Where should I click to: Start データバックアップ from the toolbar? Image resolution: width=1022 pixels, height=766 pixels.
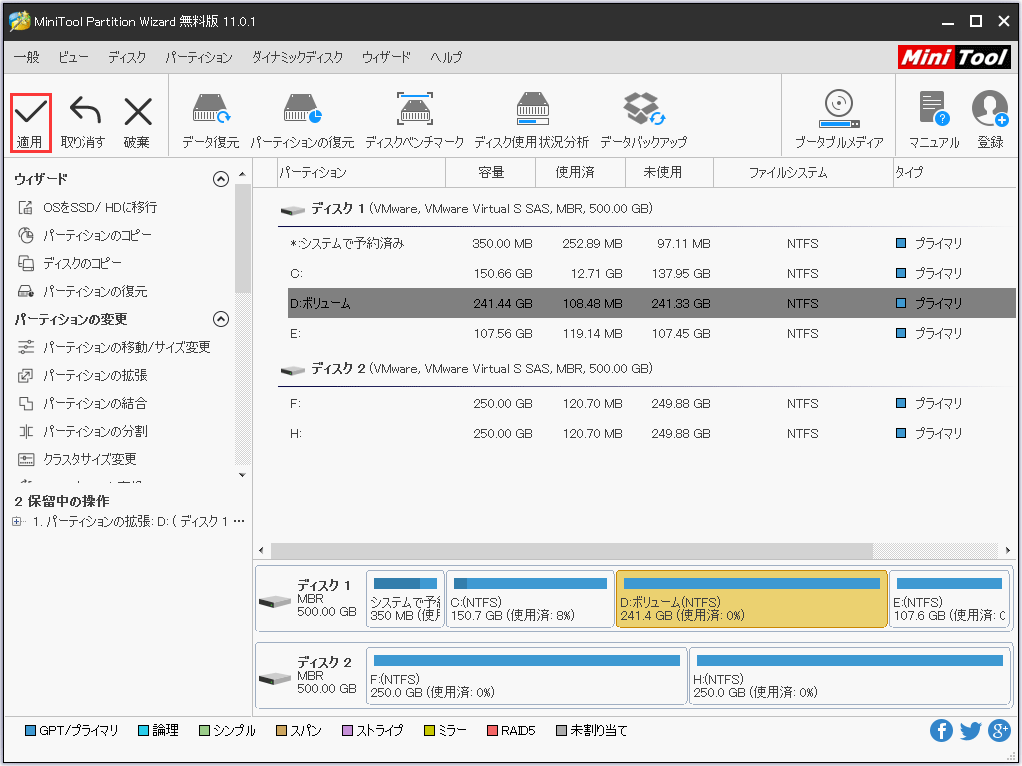[643, 112]
